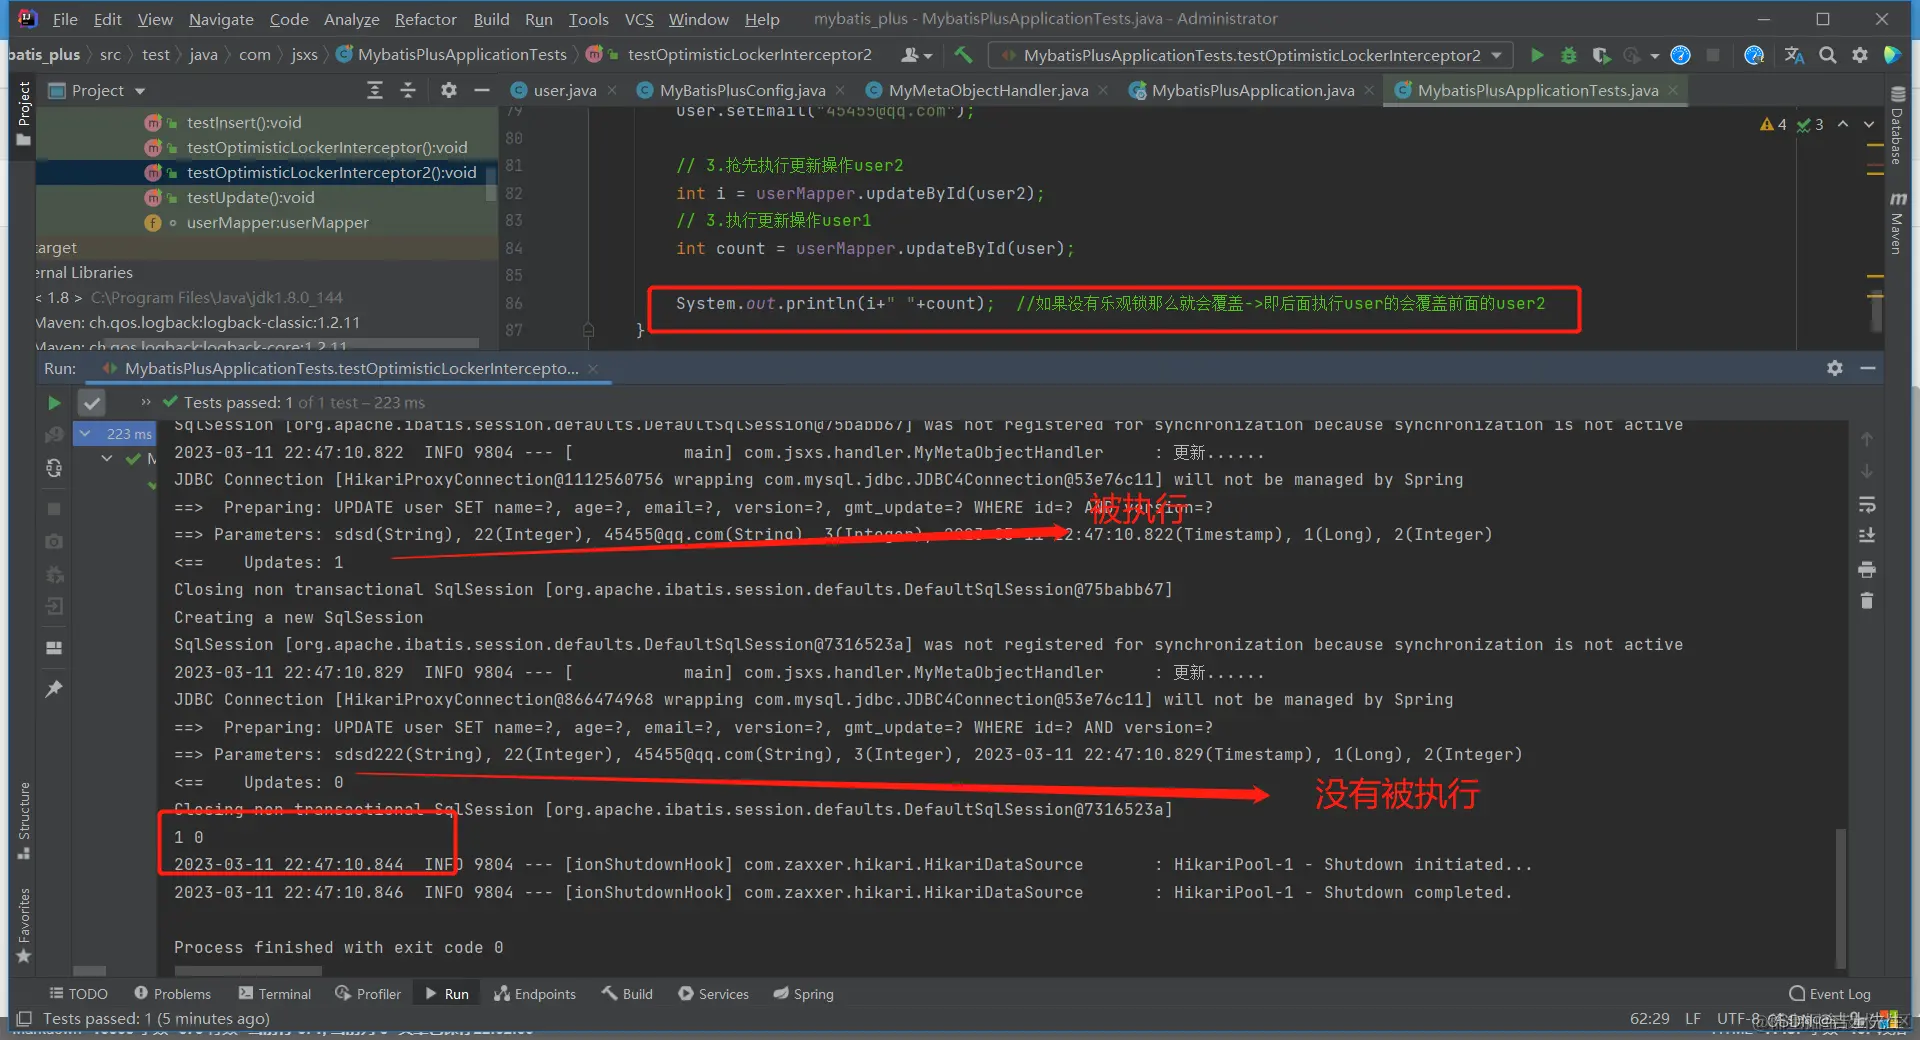Go to the previous highlighted error arrow
This screenshot has height=1040, width=1920.
[1843, 124]
